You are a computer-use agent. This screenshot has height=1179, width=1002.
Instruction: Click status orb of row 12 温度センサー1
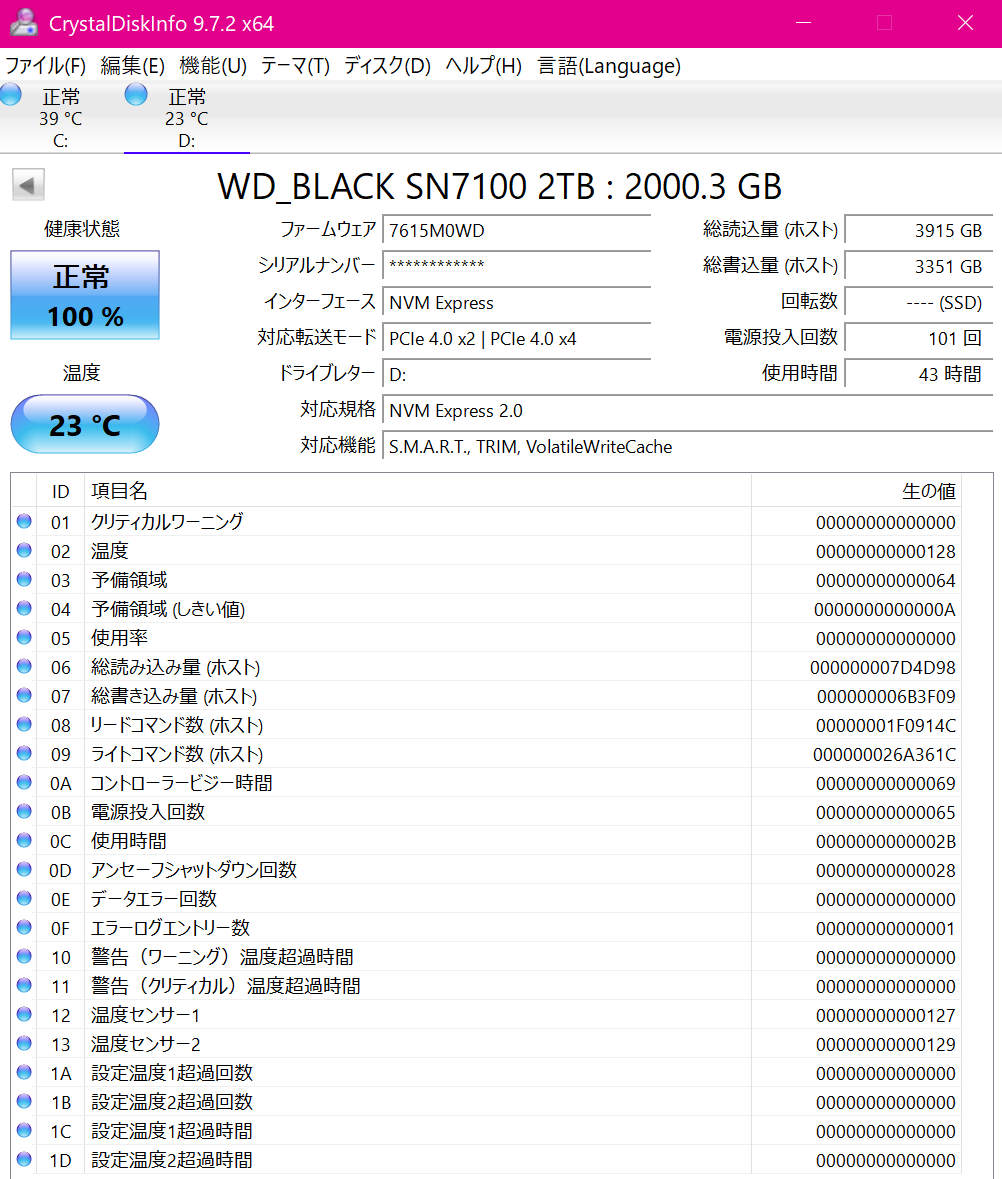[24, 1014]
